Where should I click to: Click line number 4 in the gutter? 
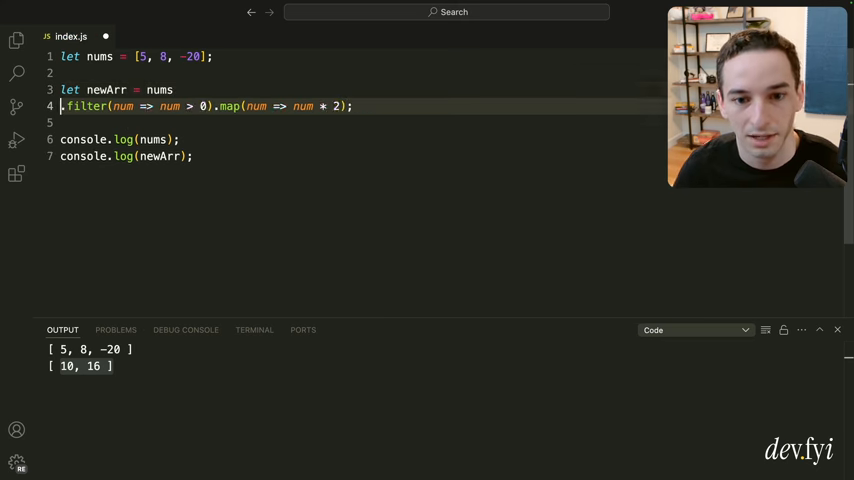point(50,106)
